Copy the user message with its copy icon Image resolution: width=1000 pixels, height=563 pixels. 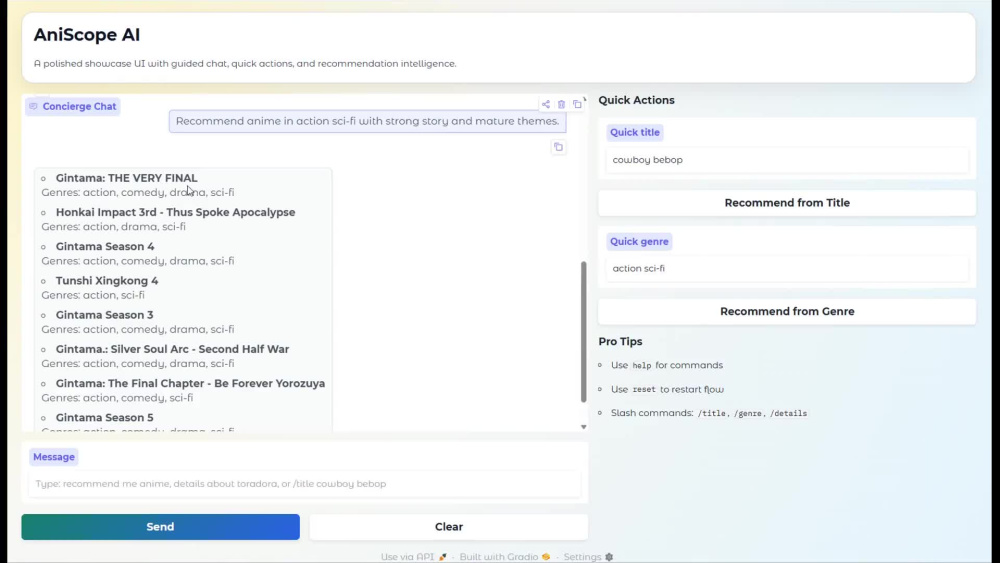(558, 147)
